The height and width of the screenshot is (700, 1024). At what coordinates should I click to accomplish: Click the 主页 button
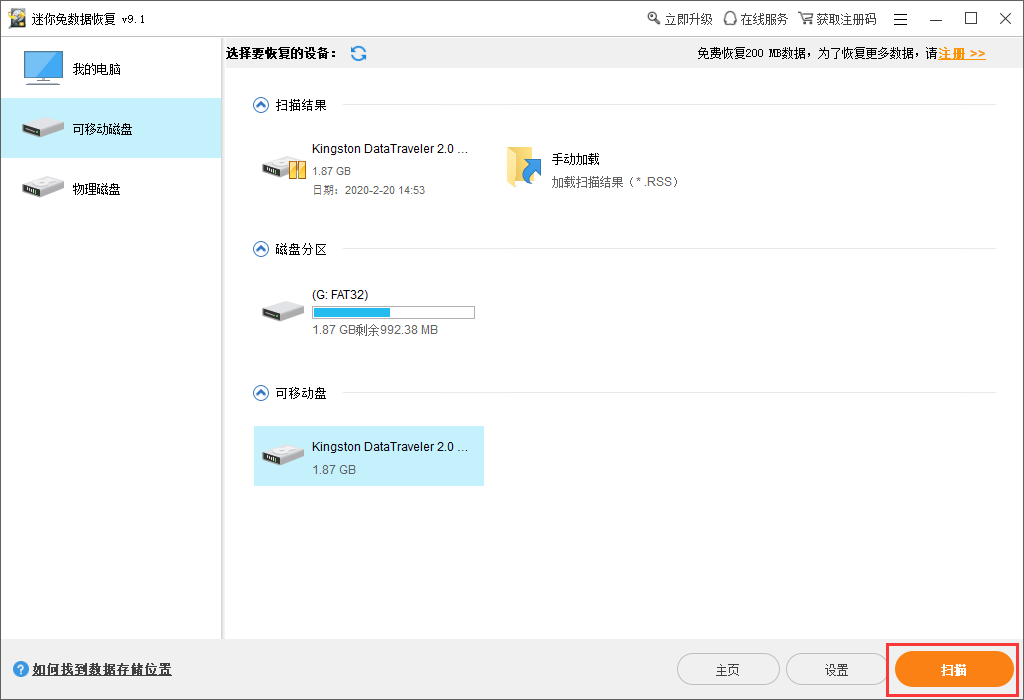click(x=728, y=669)
